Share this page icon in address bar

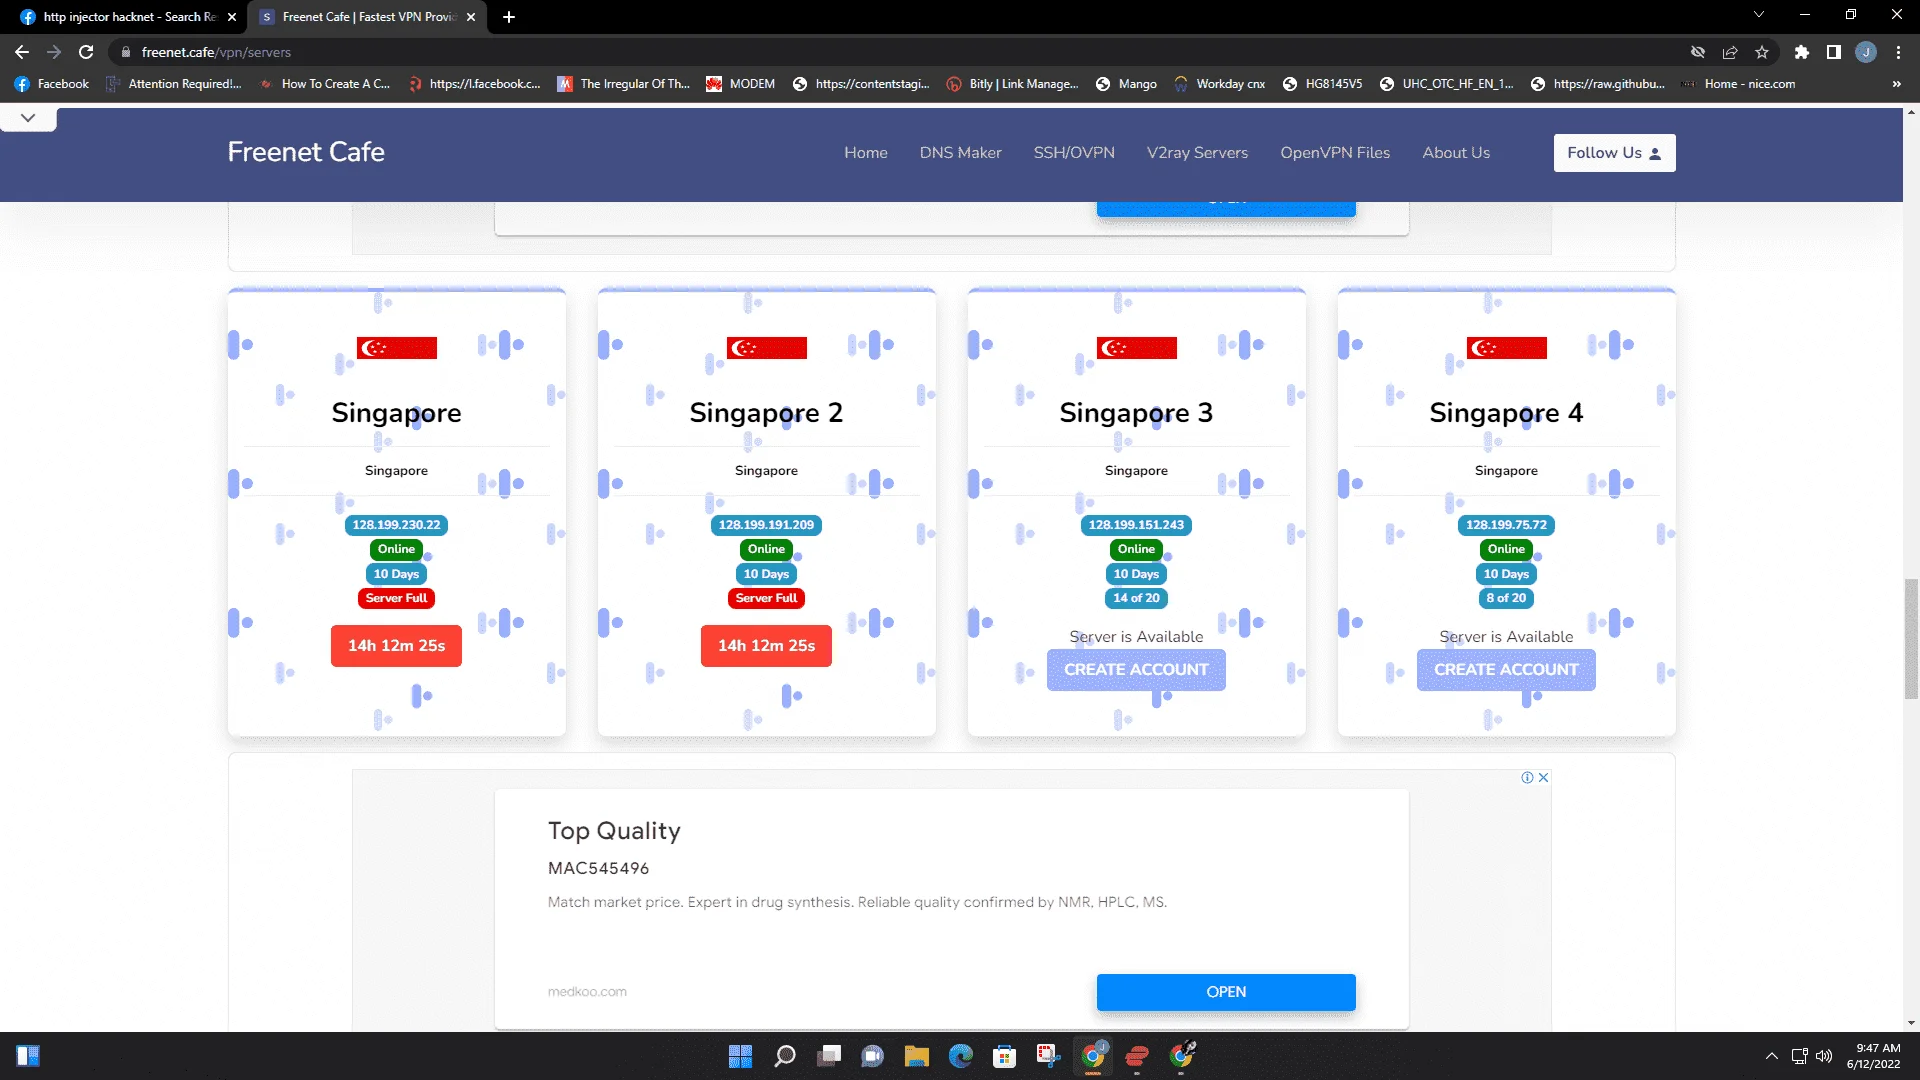1730,52
